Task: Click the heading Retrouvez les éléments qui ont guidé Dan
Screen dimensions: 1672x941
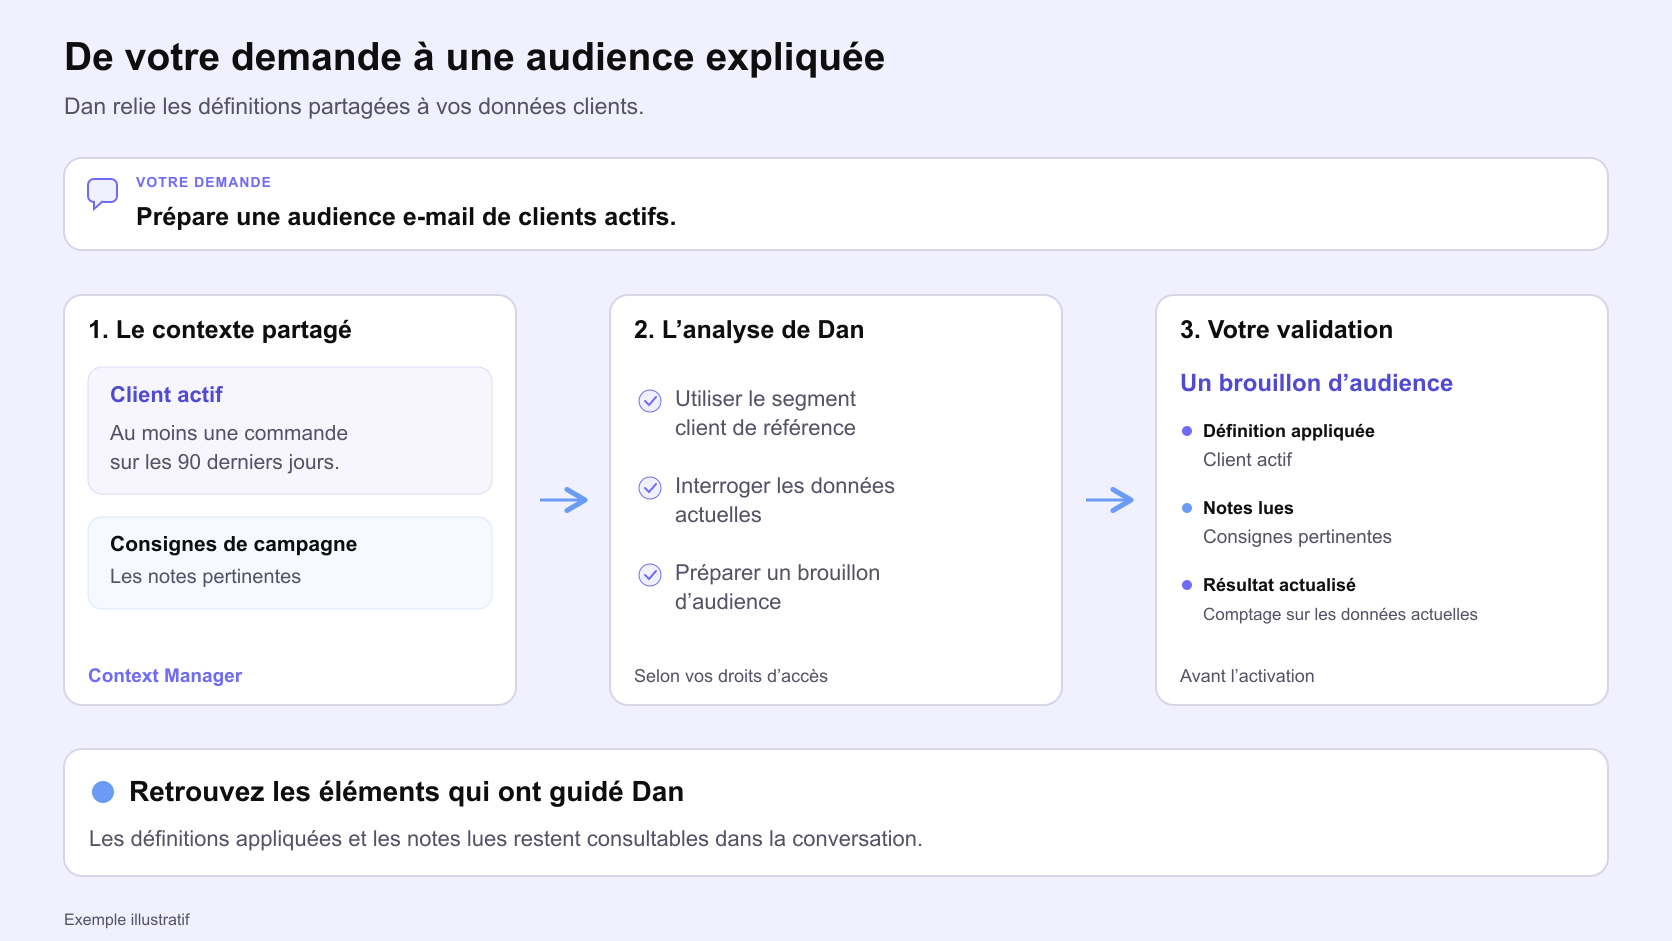Action: pos(407,792)
